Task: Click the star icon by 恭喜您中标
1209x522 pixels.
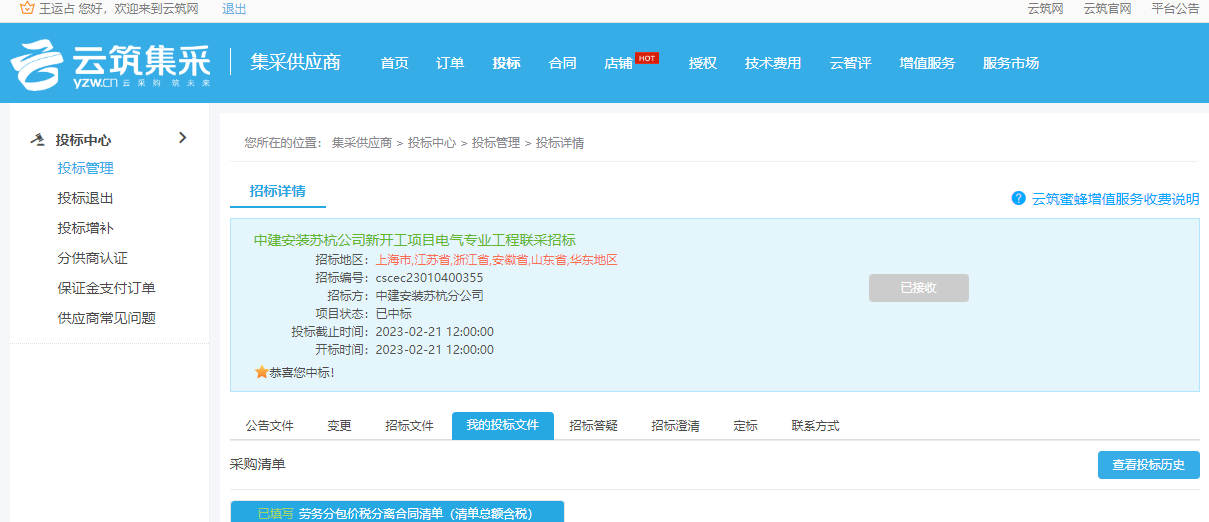Action: click(x=262, y=372)
